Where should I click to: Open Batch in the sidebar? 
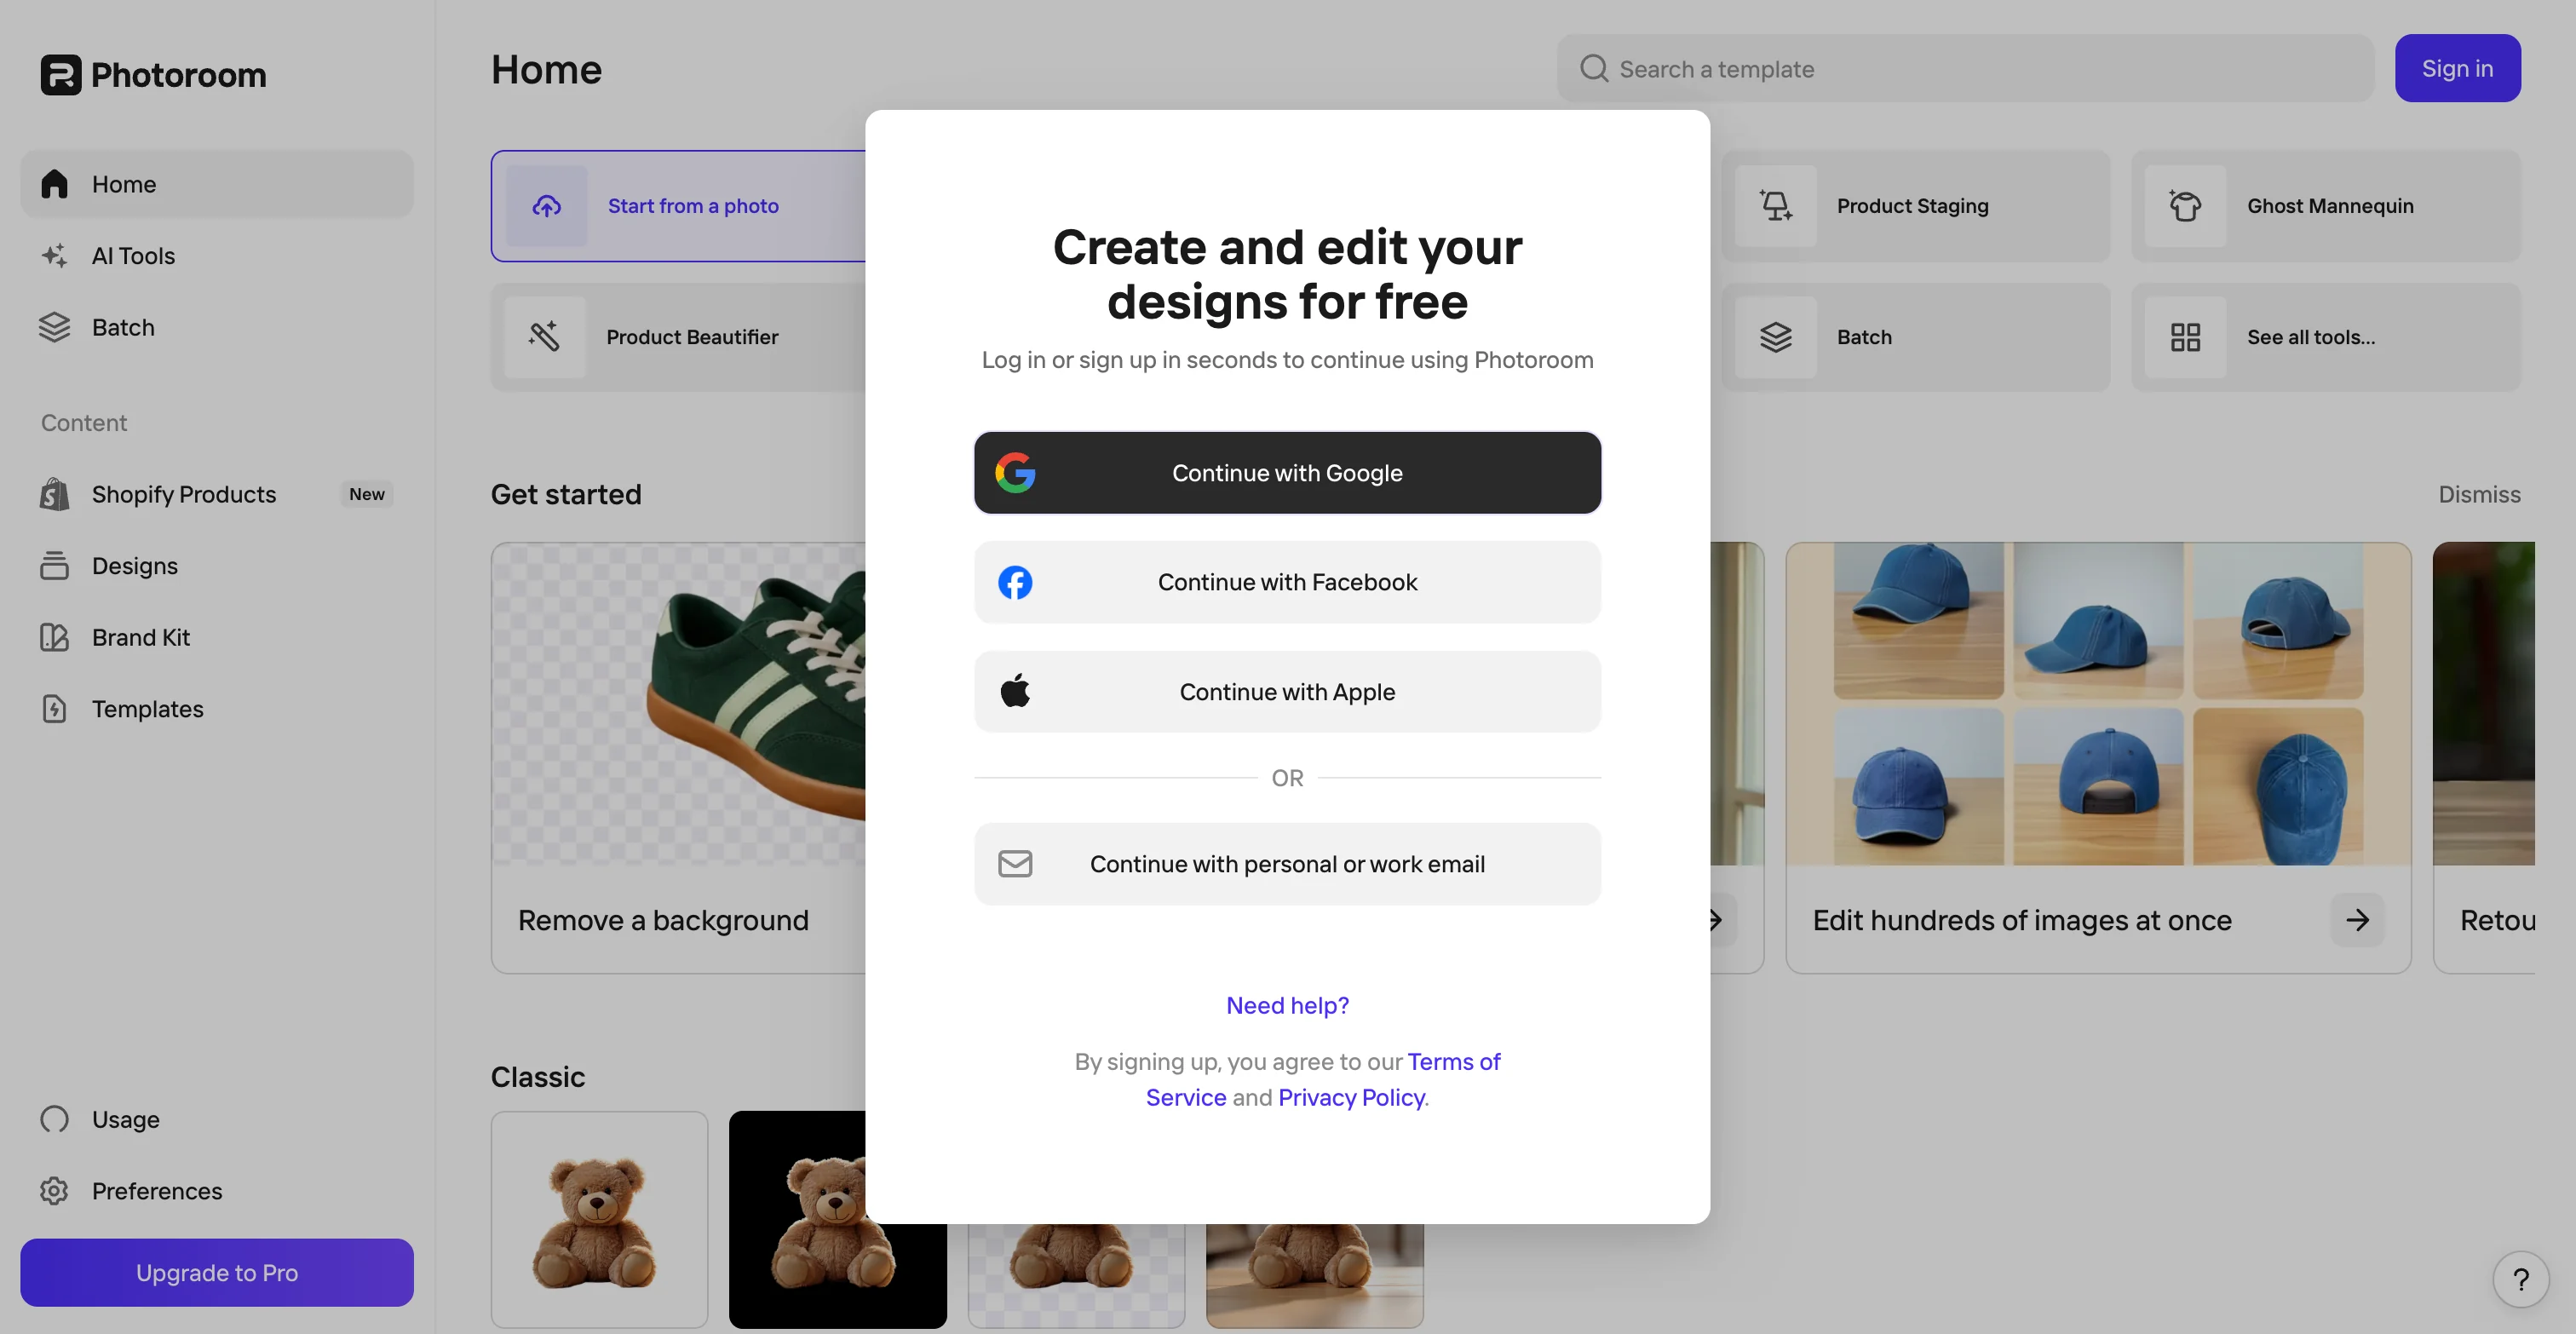tap(217, 327)
